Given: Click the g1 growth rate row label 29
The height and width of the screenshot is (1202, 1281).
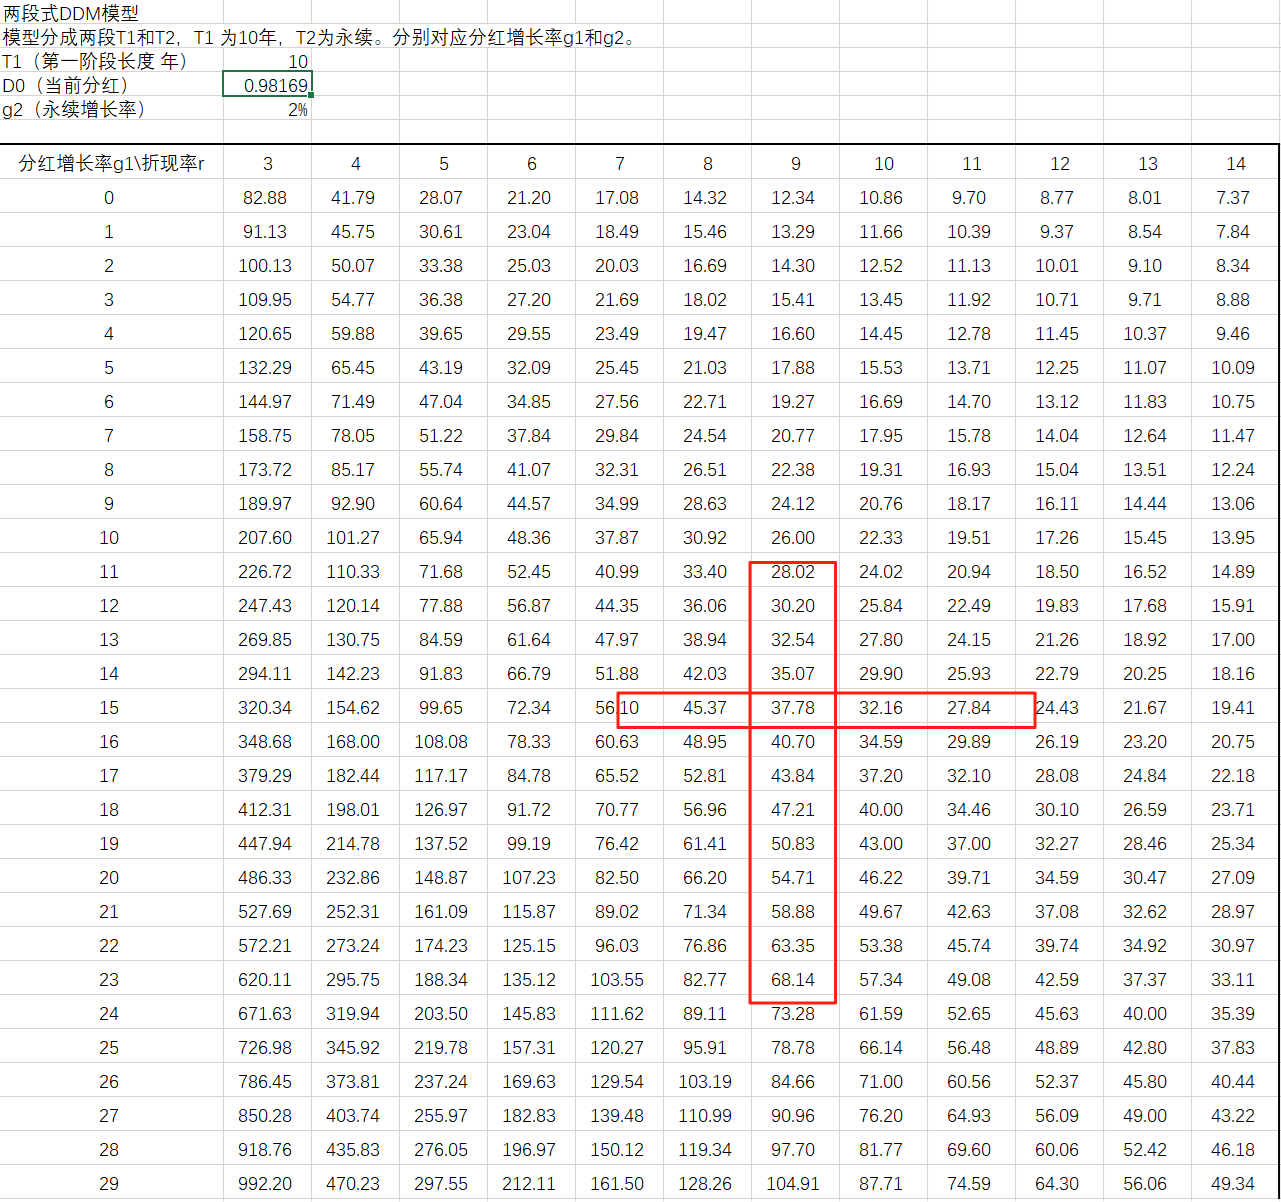Looking at the screenshot, I should pyautogui.click(x=112, y=1183).
